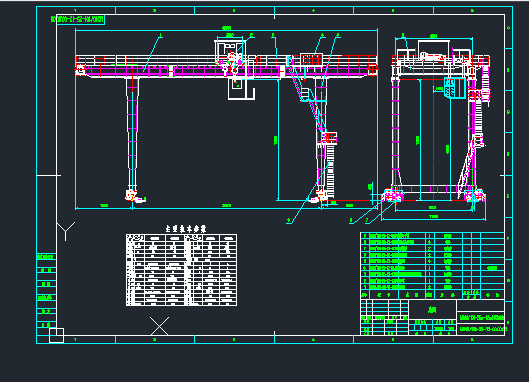Click the drawing name cell in title block
Image resolution: width=529 pixels, height=382 pixels.
433,309
